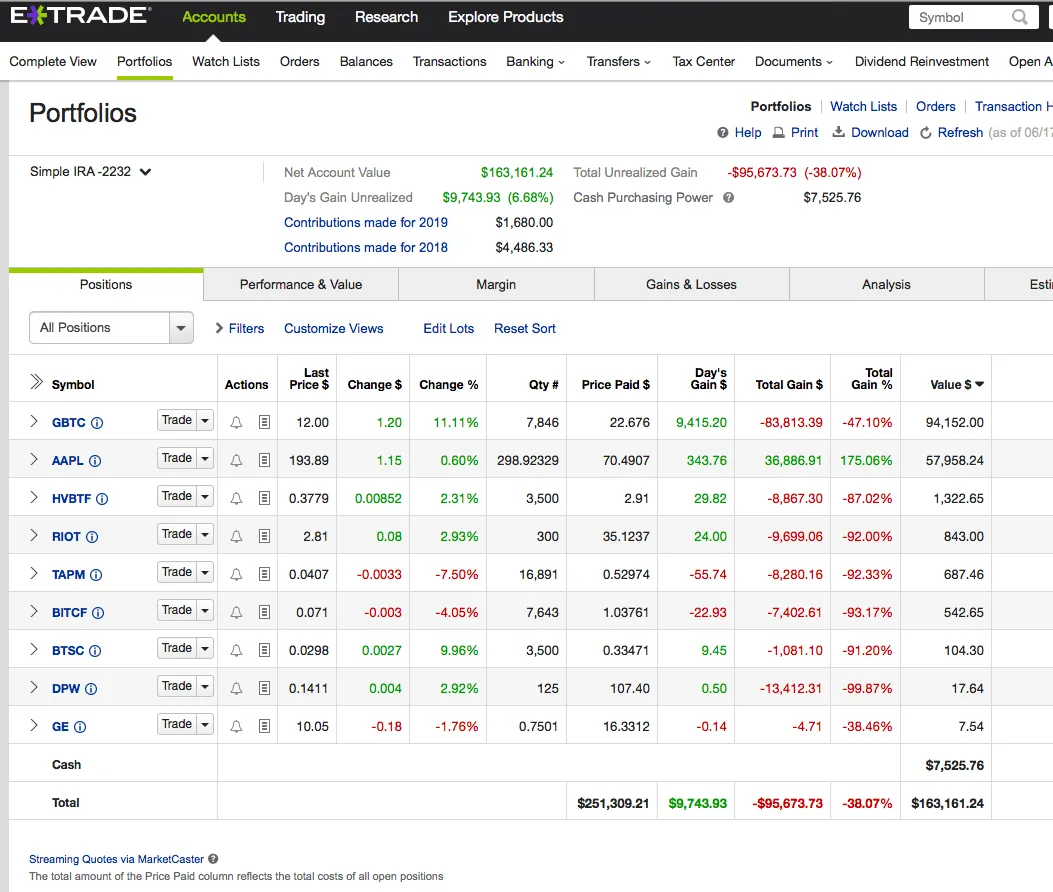Open the Documents menu

click(794, 62)
